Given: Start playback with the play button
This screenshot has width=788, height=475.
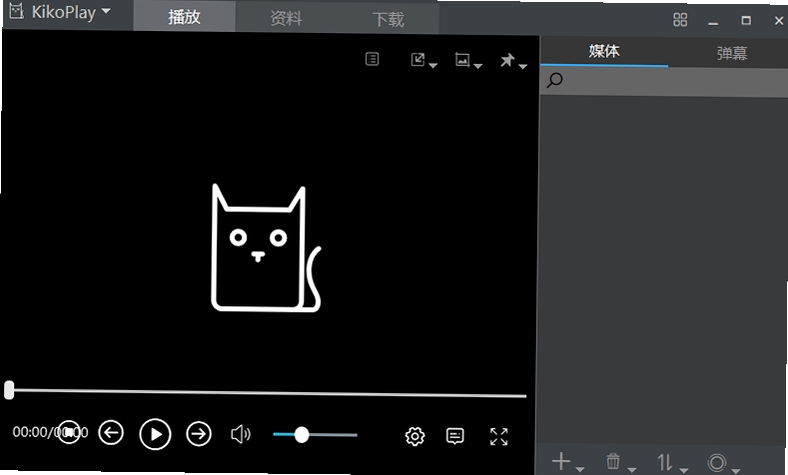Looking at the screenshot, I should [155, 434].
